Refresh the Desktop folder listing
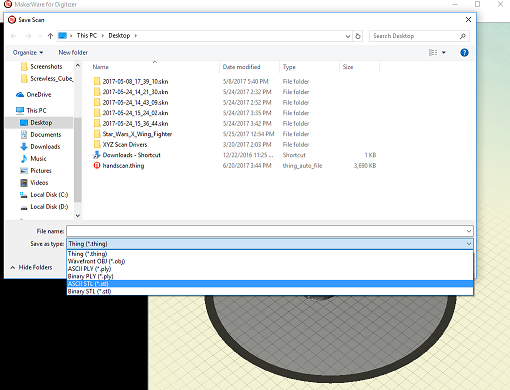 click(358, 36)
